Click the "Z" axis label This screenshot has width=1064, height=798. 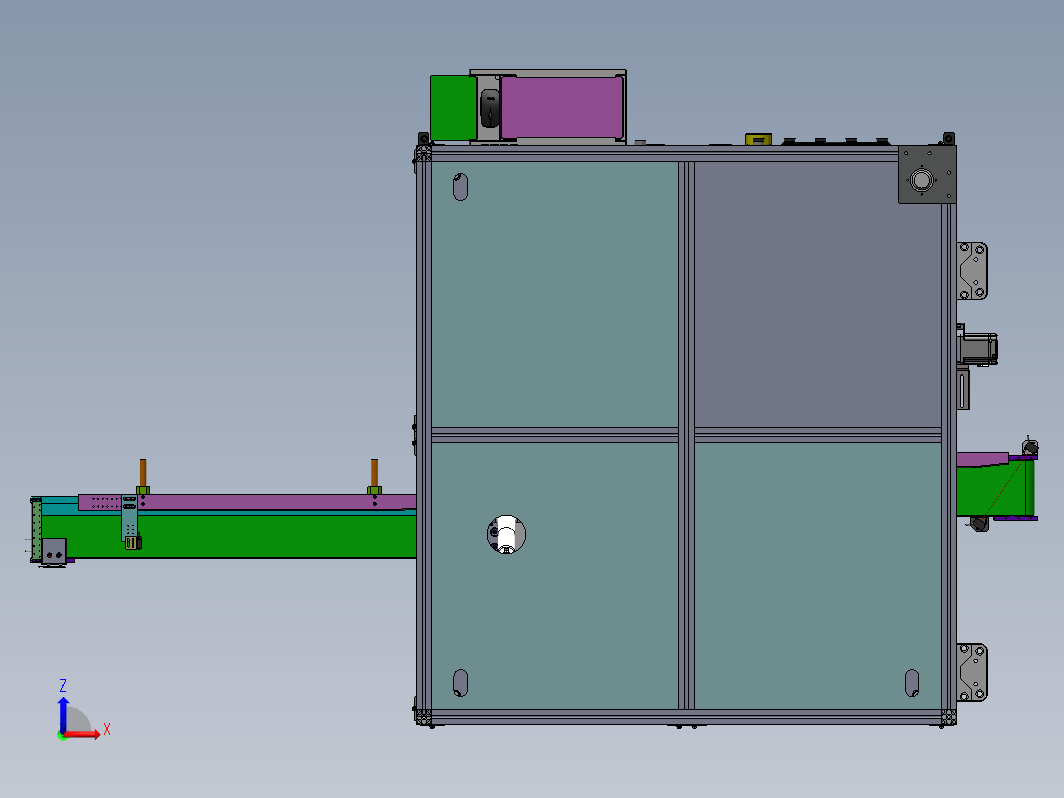(x=63, y=685)
